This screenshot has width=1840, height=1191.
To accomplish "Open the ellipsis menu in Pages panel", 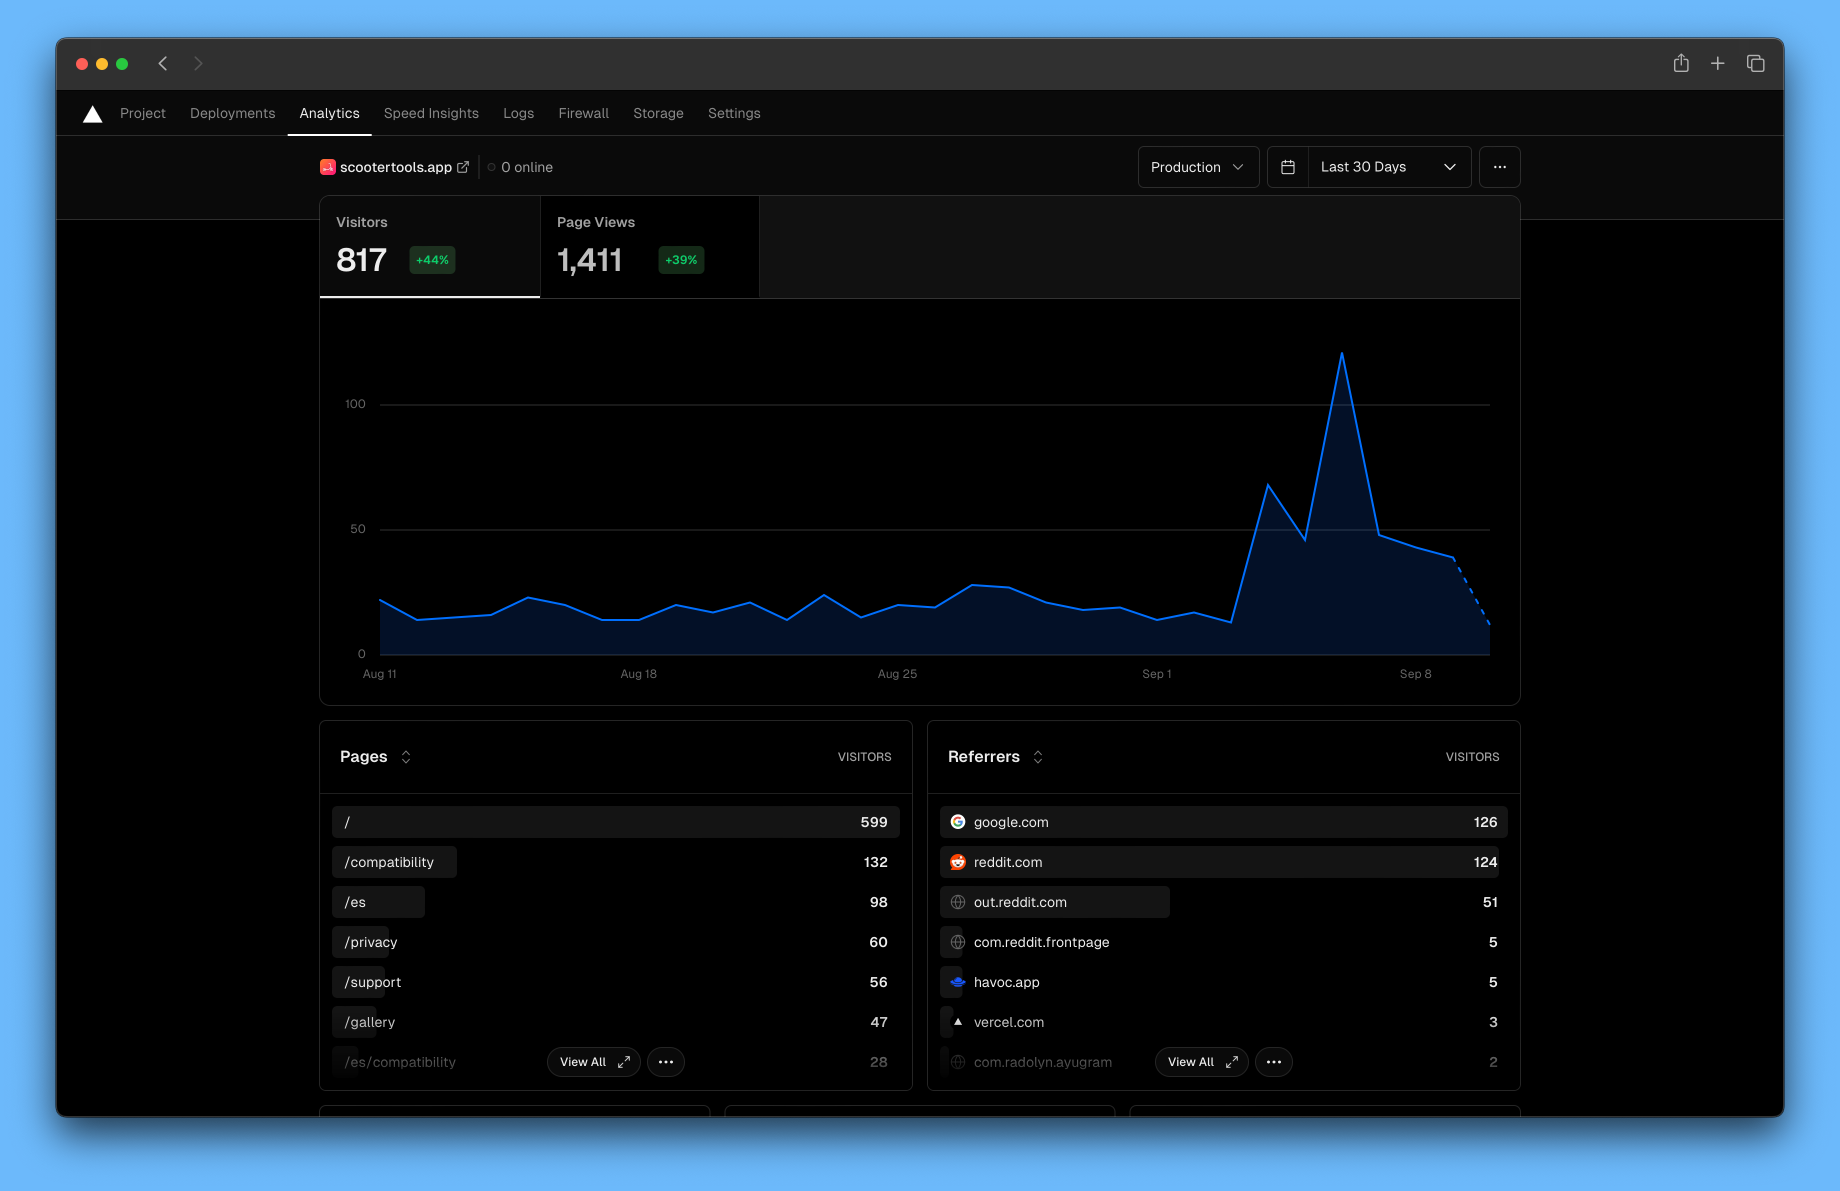I will 666,1062.
